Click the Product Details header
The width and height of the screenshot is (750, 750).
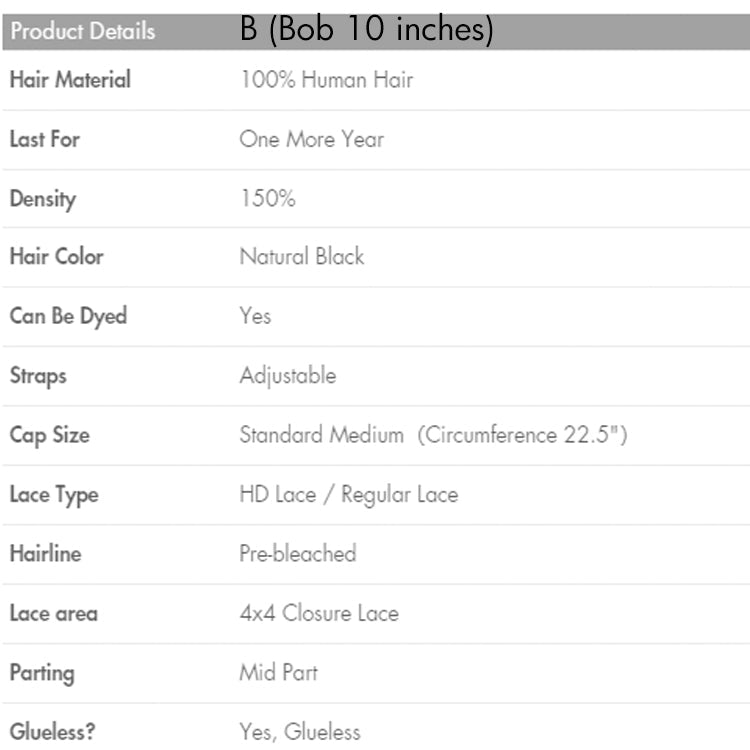pos(83,31)
